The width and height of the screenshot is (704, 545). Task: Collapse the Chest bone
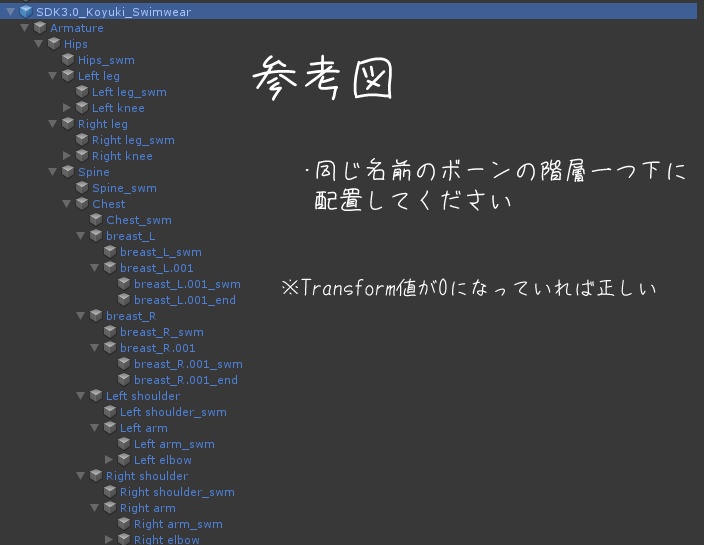(66, 204)
